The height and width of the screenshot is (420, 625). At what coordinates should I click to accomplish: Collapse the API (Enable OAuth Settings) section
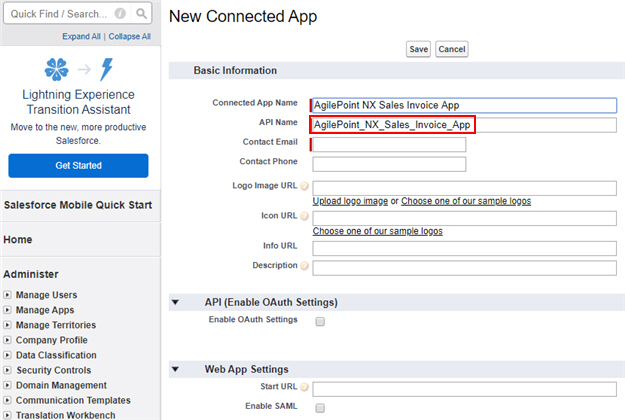(x=175, y=302)
